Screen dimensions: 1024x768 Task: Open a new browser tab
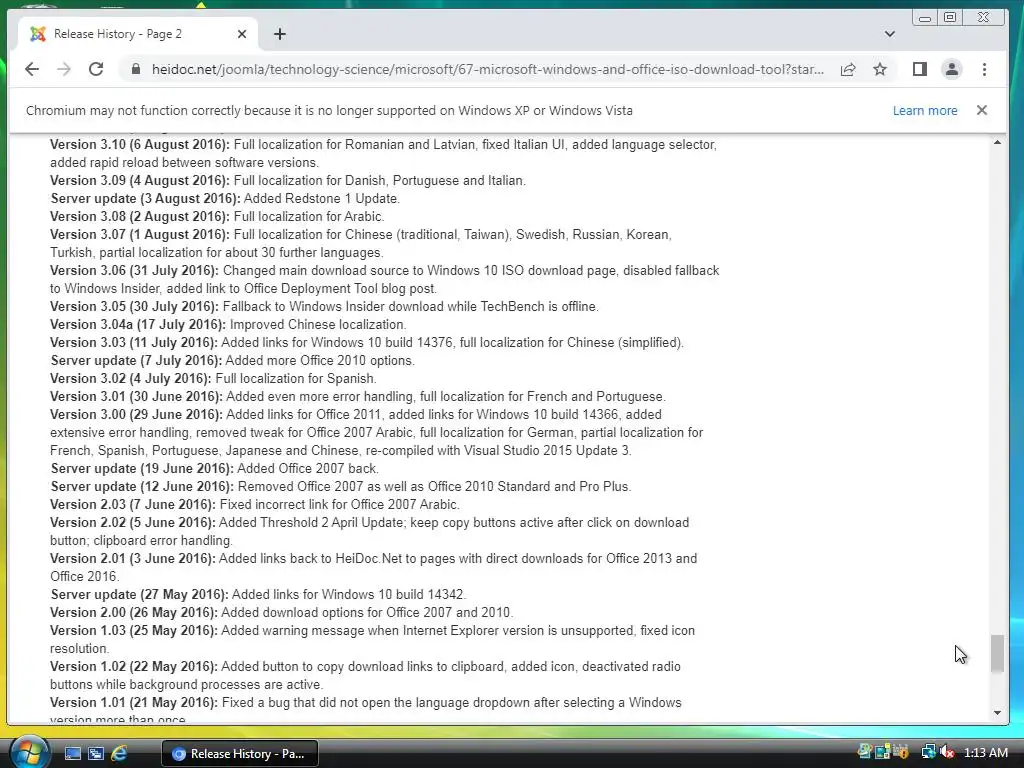point(280,34)
